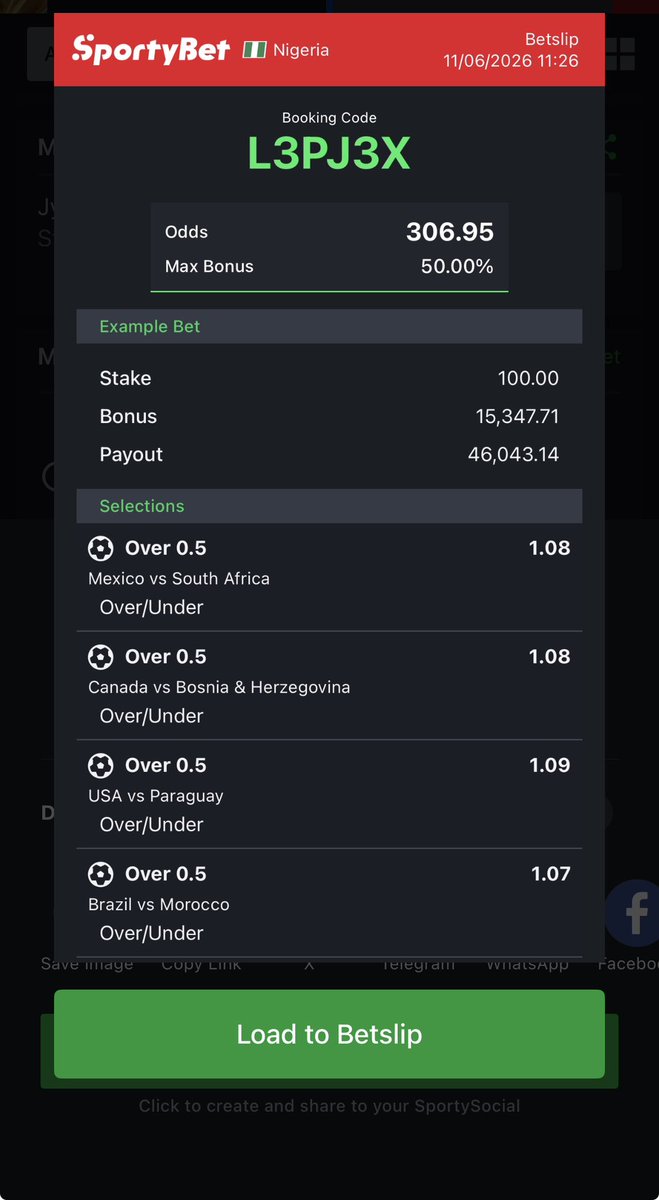Viewport: 659px width, 1200px height.
Task: Click green share icon behind the popup
Action: point(611,150)
